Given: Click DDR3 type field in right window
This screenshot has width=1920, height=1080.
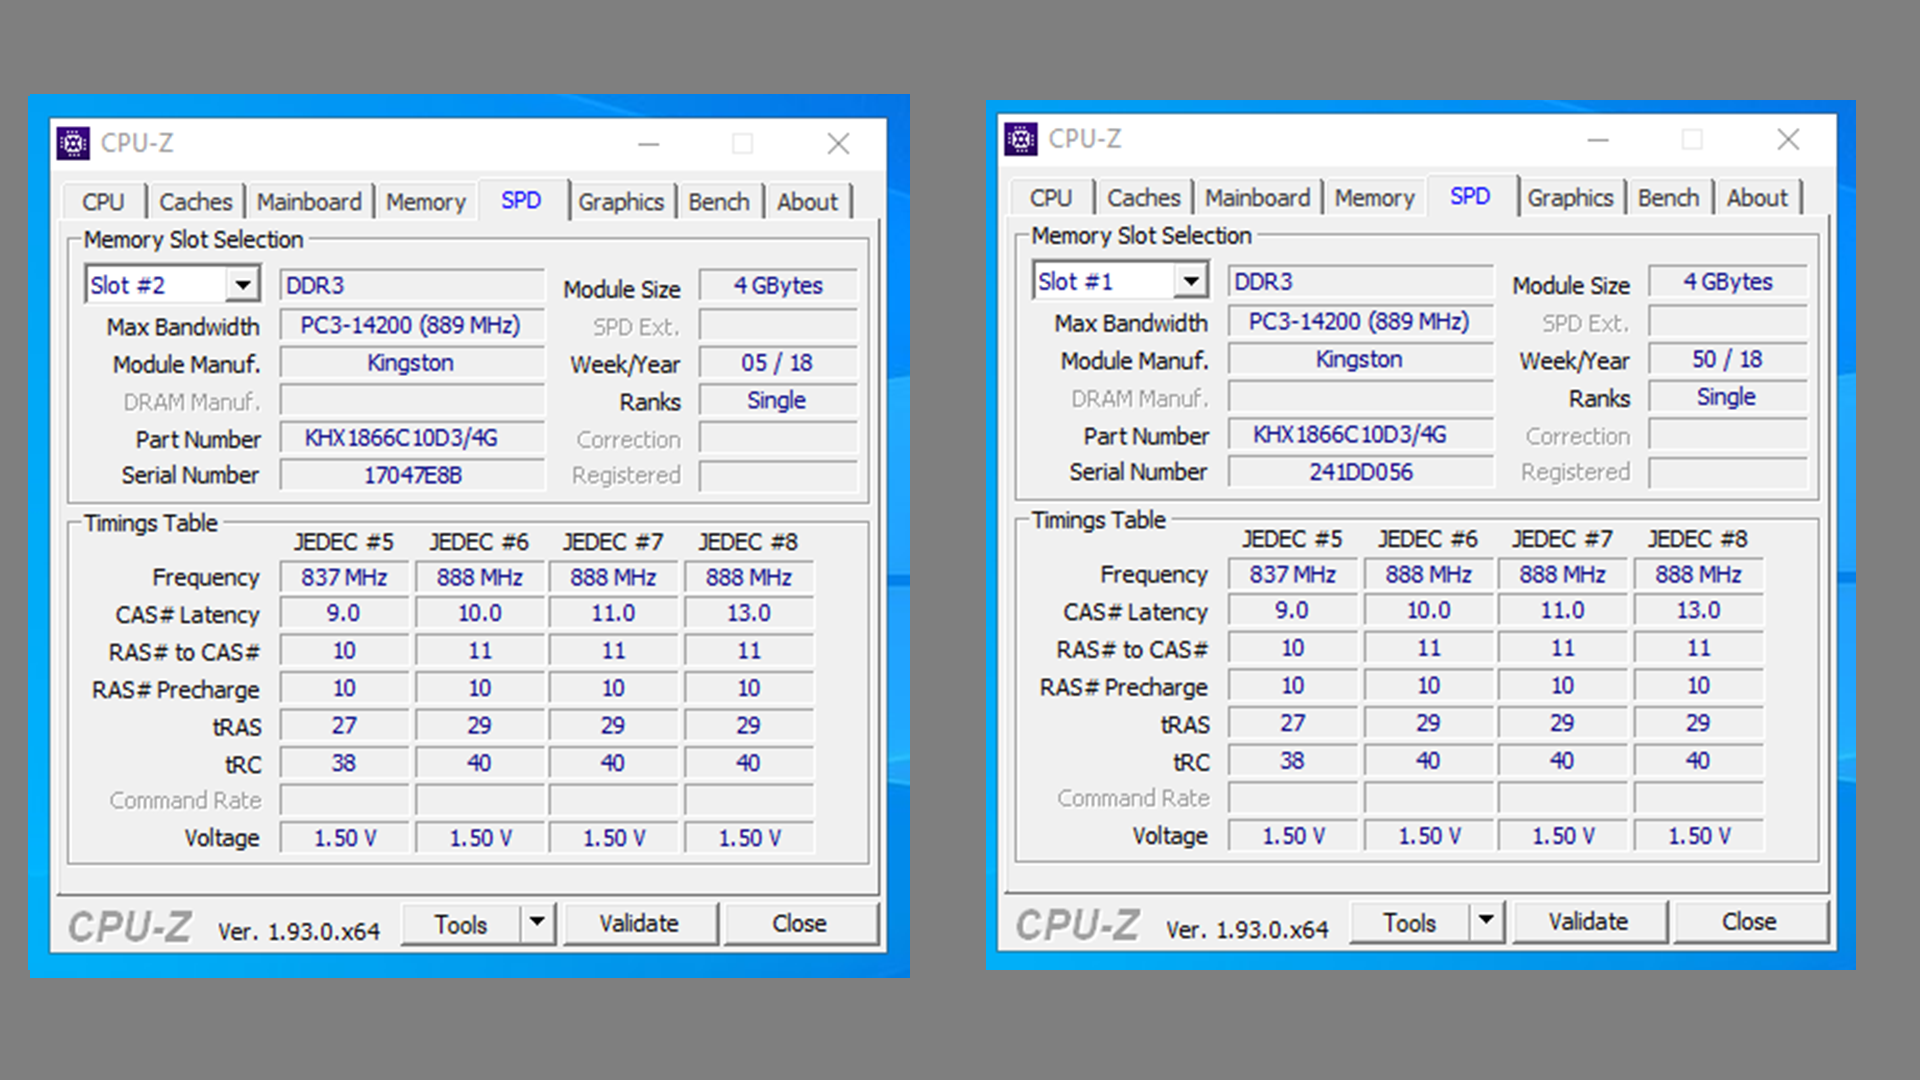Looking at the screenshot, I should (1361, 281).
